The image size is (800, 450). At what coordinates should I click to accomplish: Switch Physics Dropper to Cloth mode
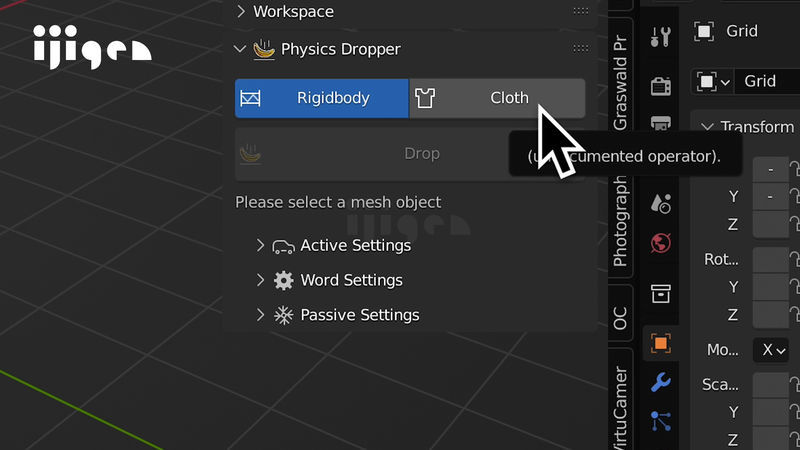tap(497, 98)
